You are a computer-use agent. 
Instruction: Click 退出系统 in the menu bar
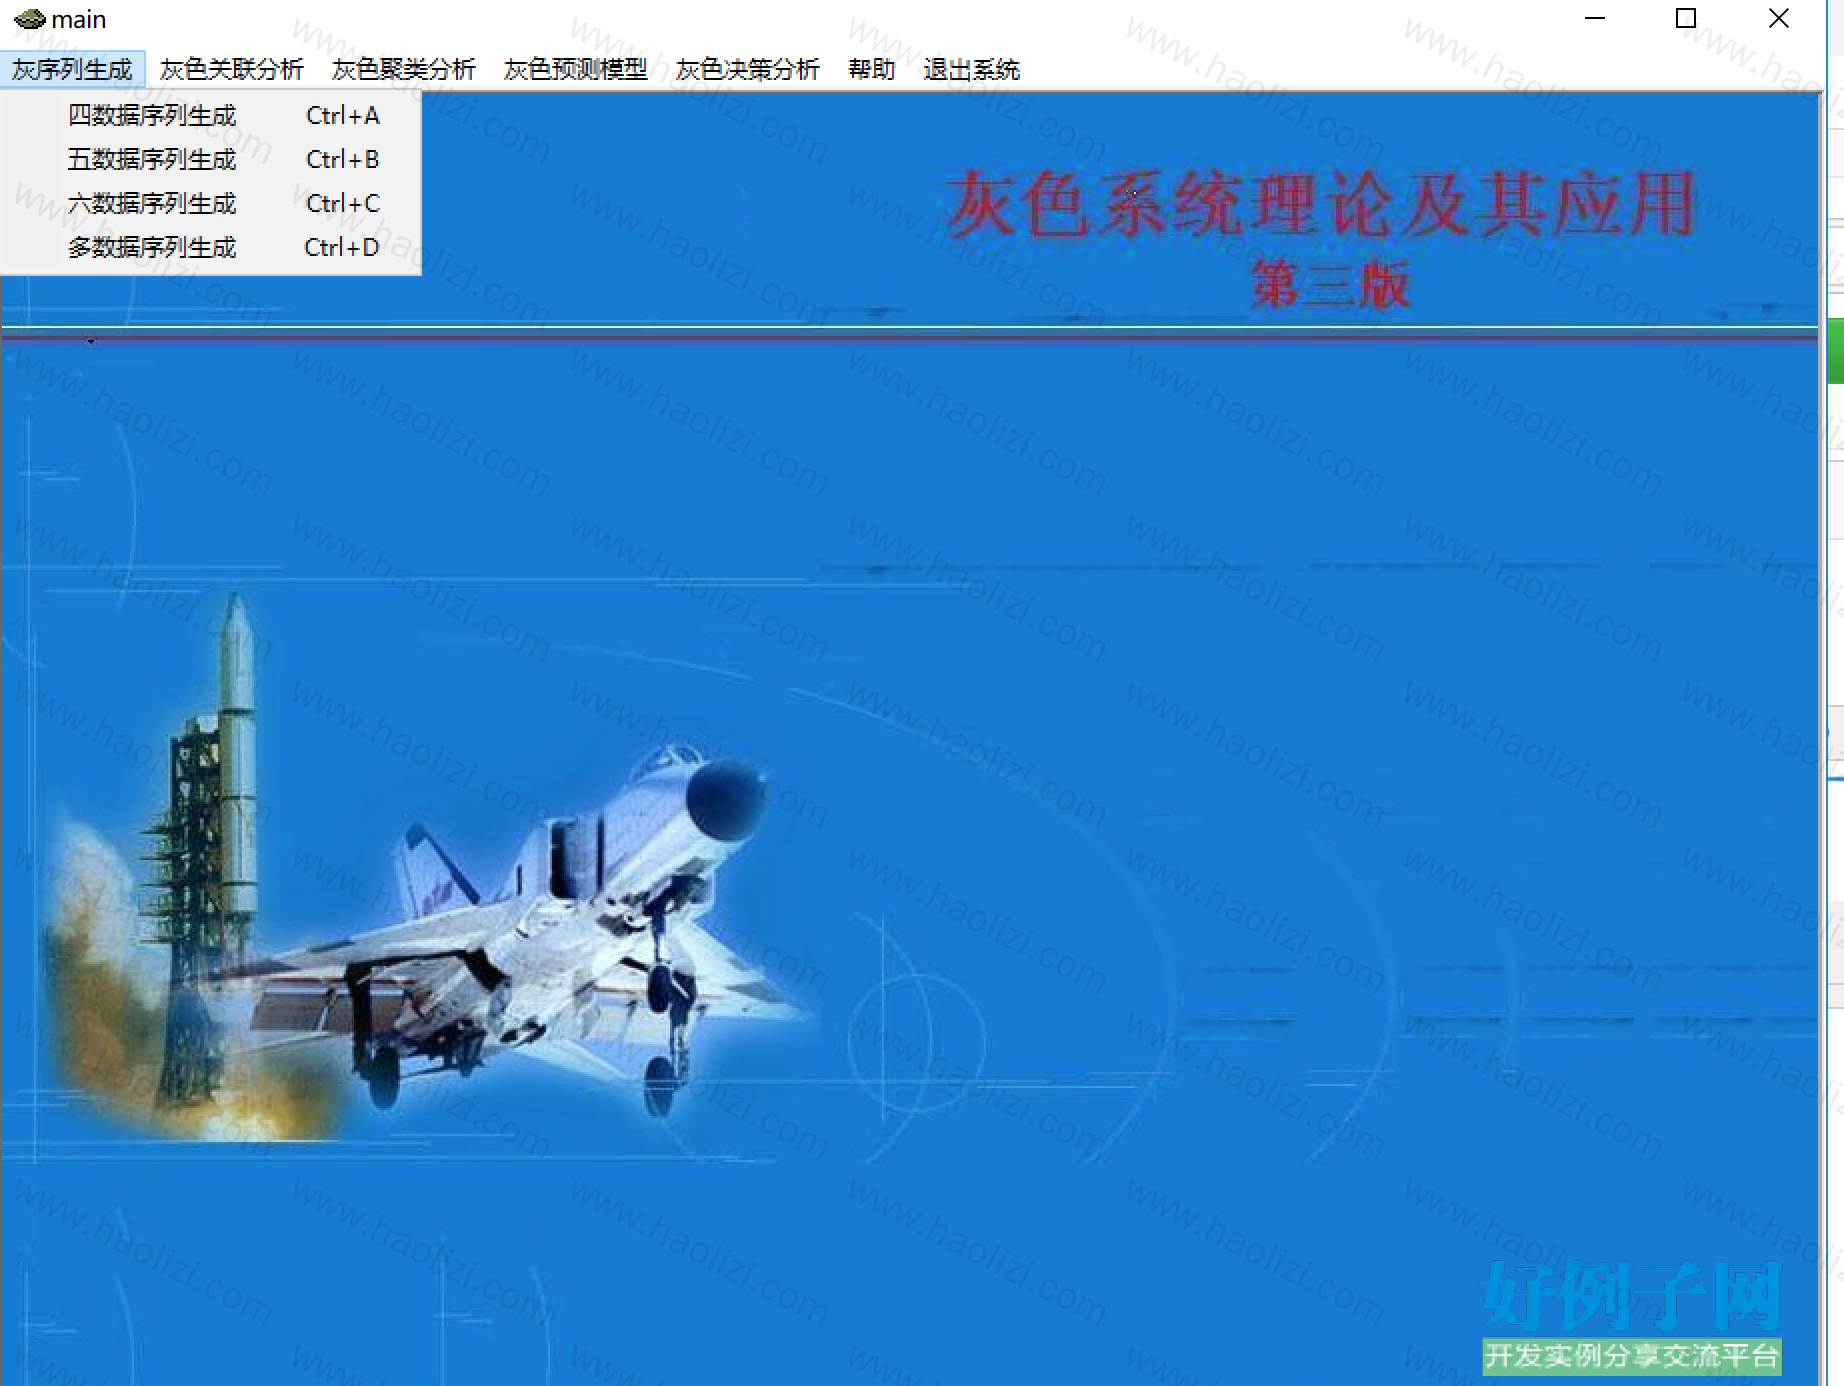971,69
